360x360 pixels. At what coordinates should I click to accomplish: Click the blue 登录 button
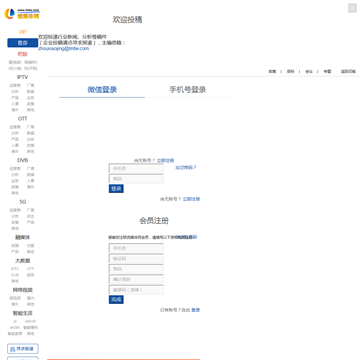tap(116, 189)
